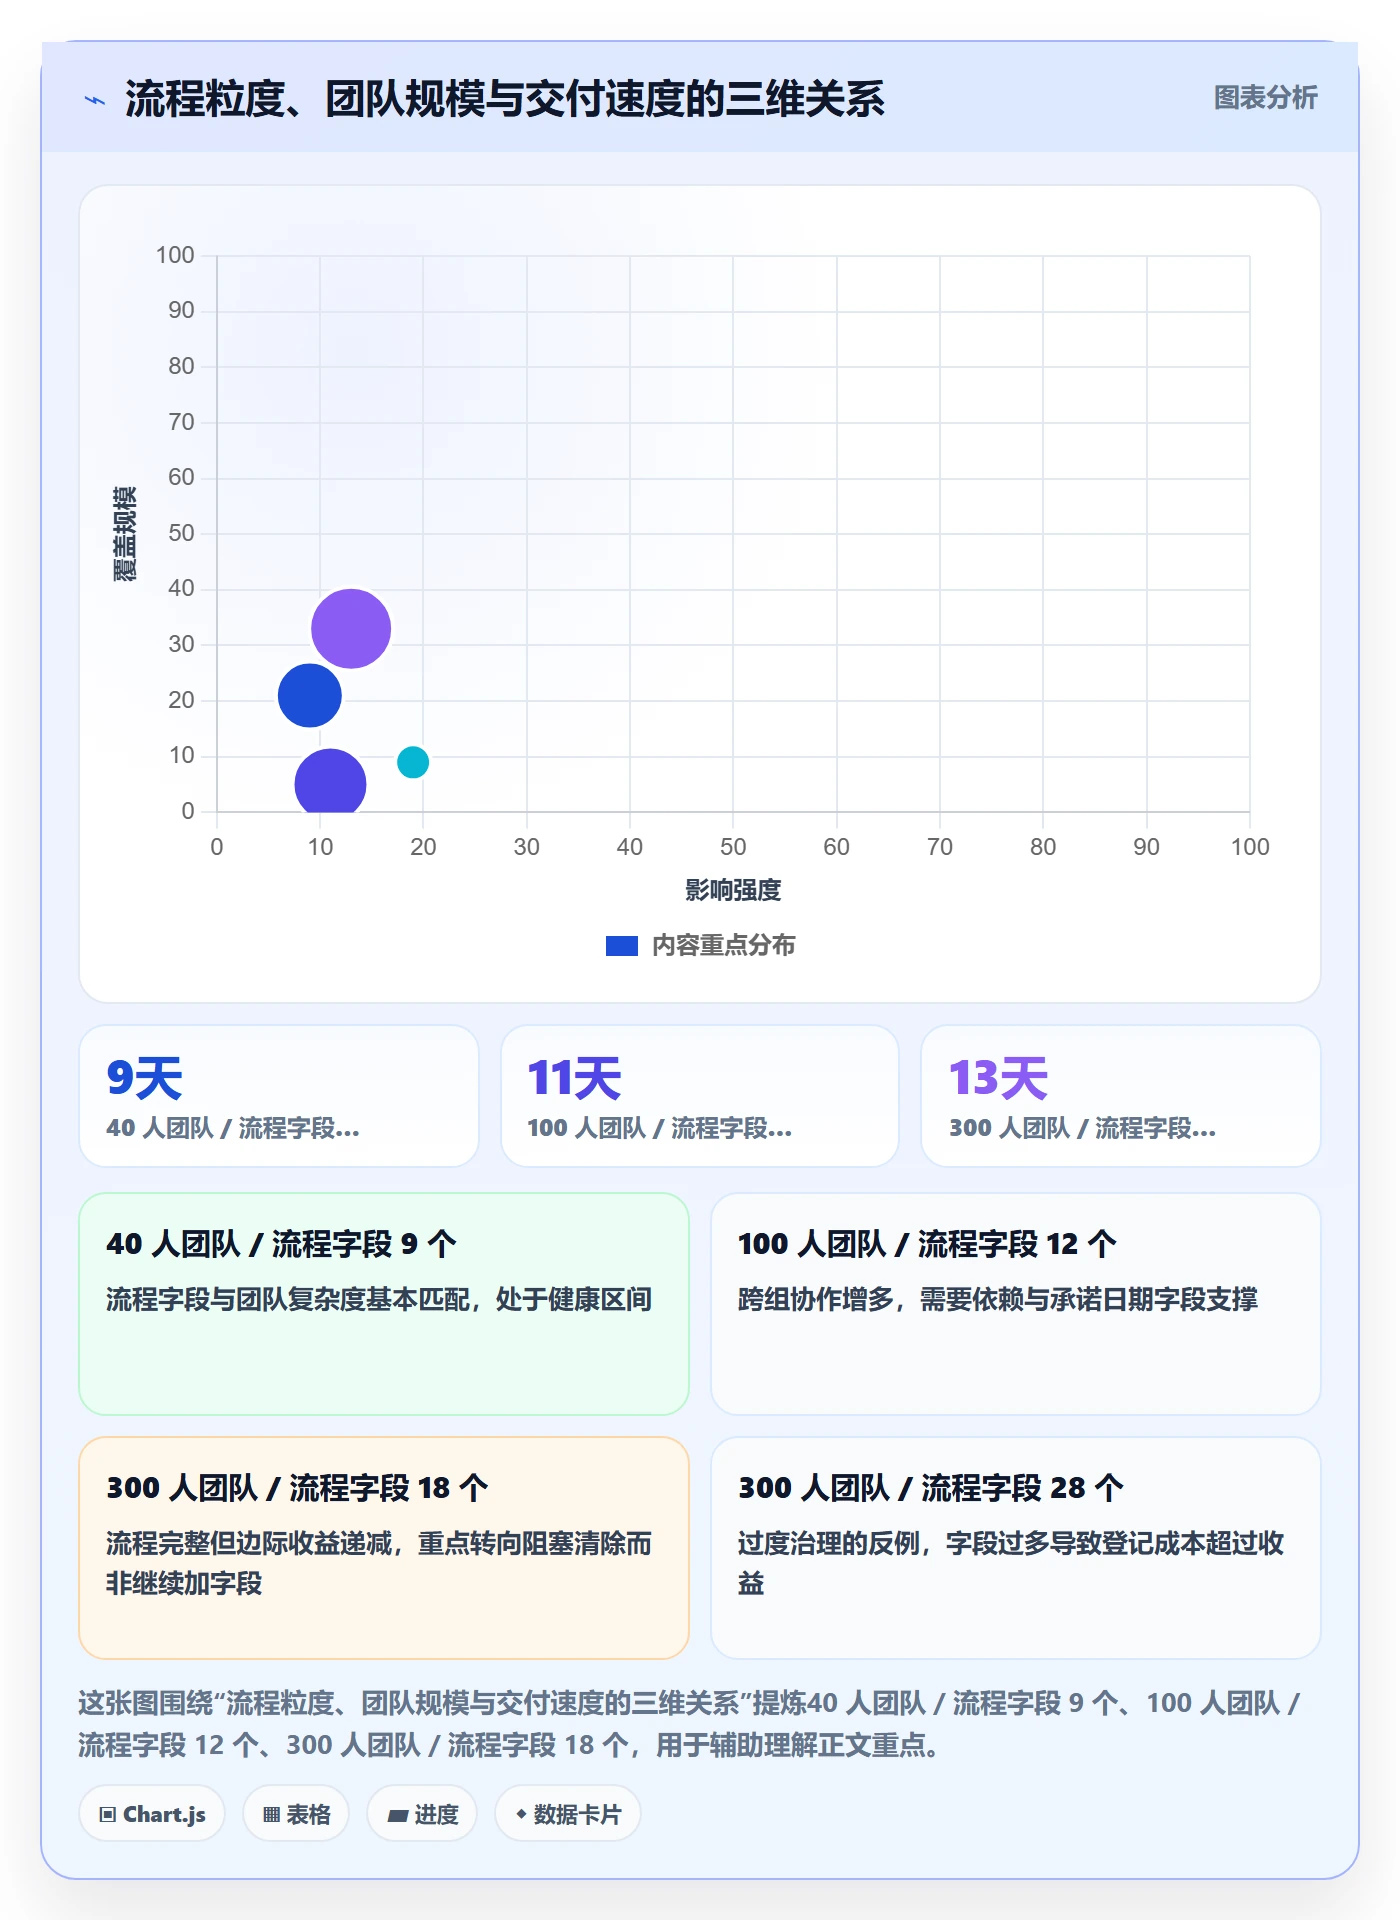Click the 100 label on the x-axis
1400x1920 pixels.
(1250, 847)
